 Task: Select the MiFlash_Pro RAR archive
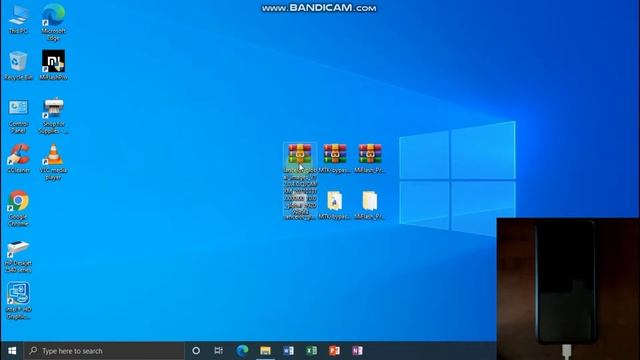click(370, 158)
